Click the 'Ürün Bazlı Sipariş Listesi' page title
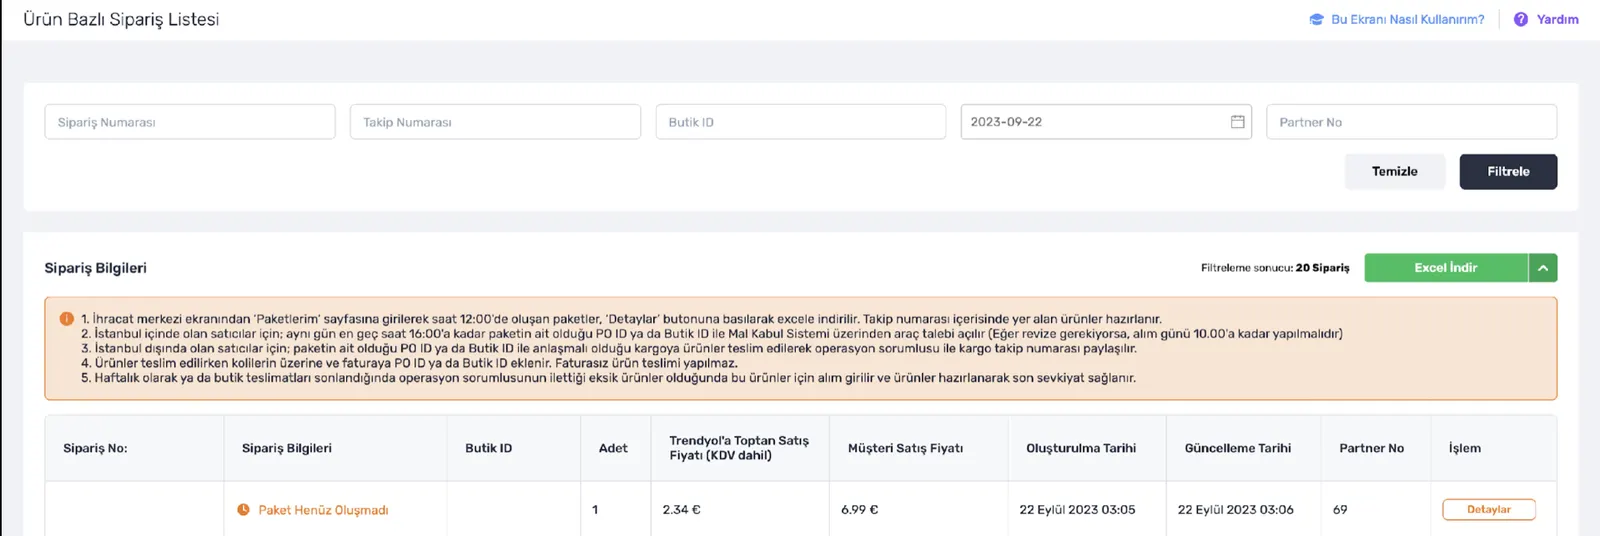This screenshot has height=536, width=1600. pos(121,19)
